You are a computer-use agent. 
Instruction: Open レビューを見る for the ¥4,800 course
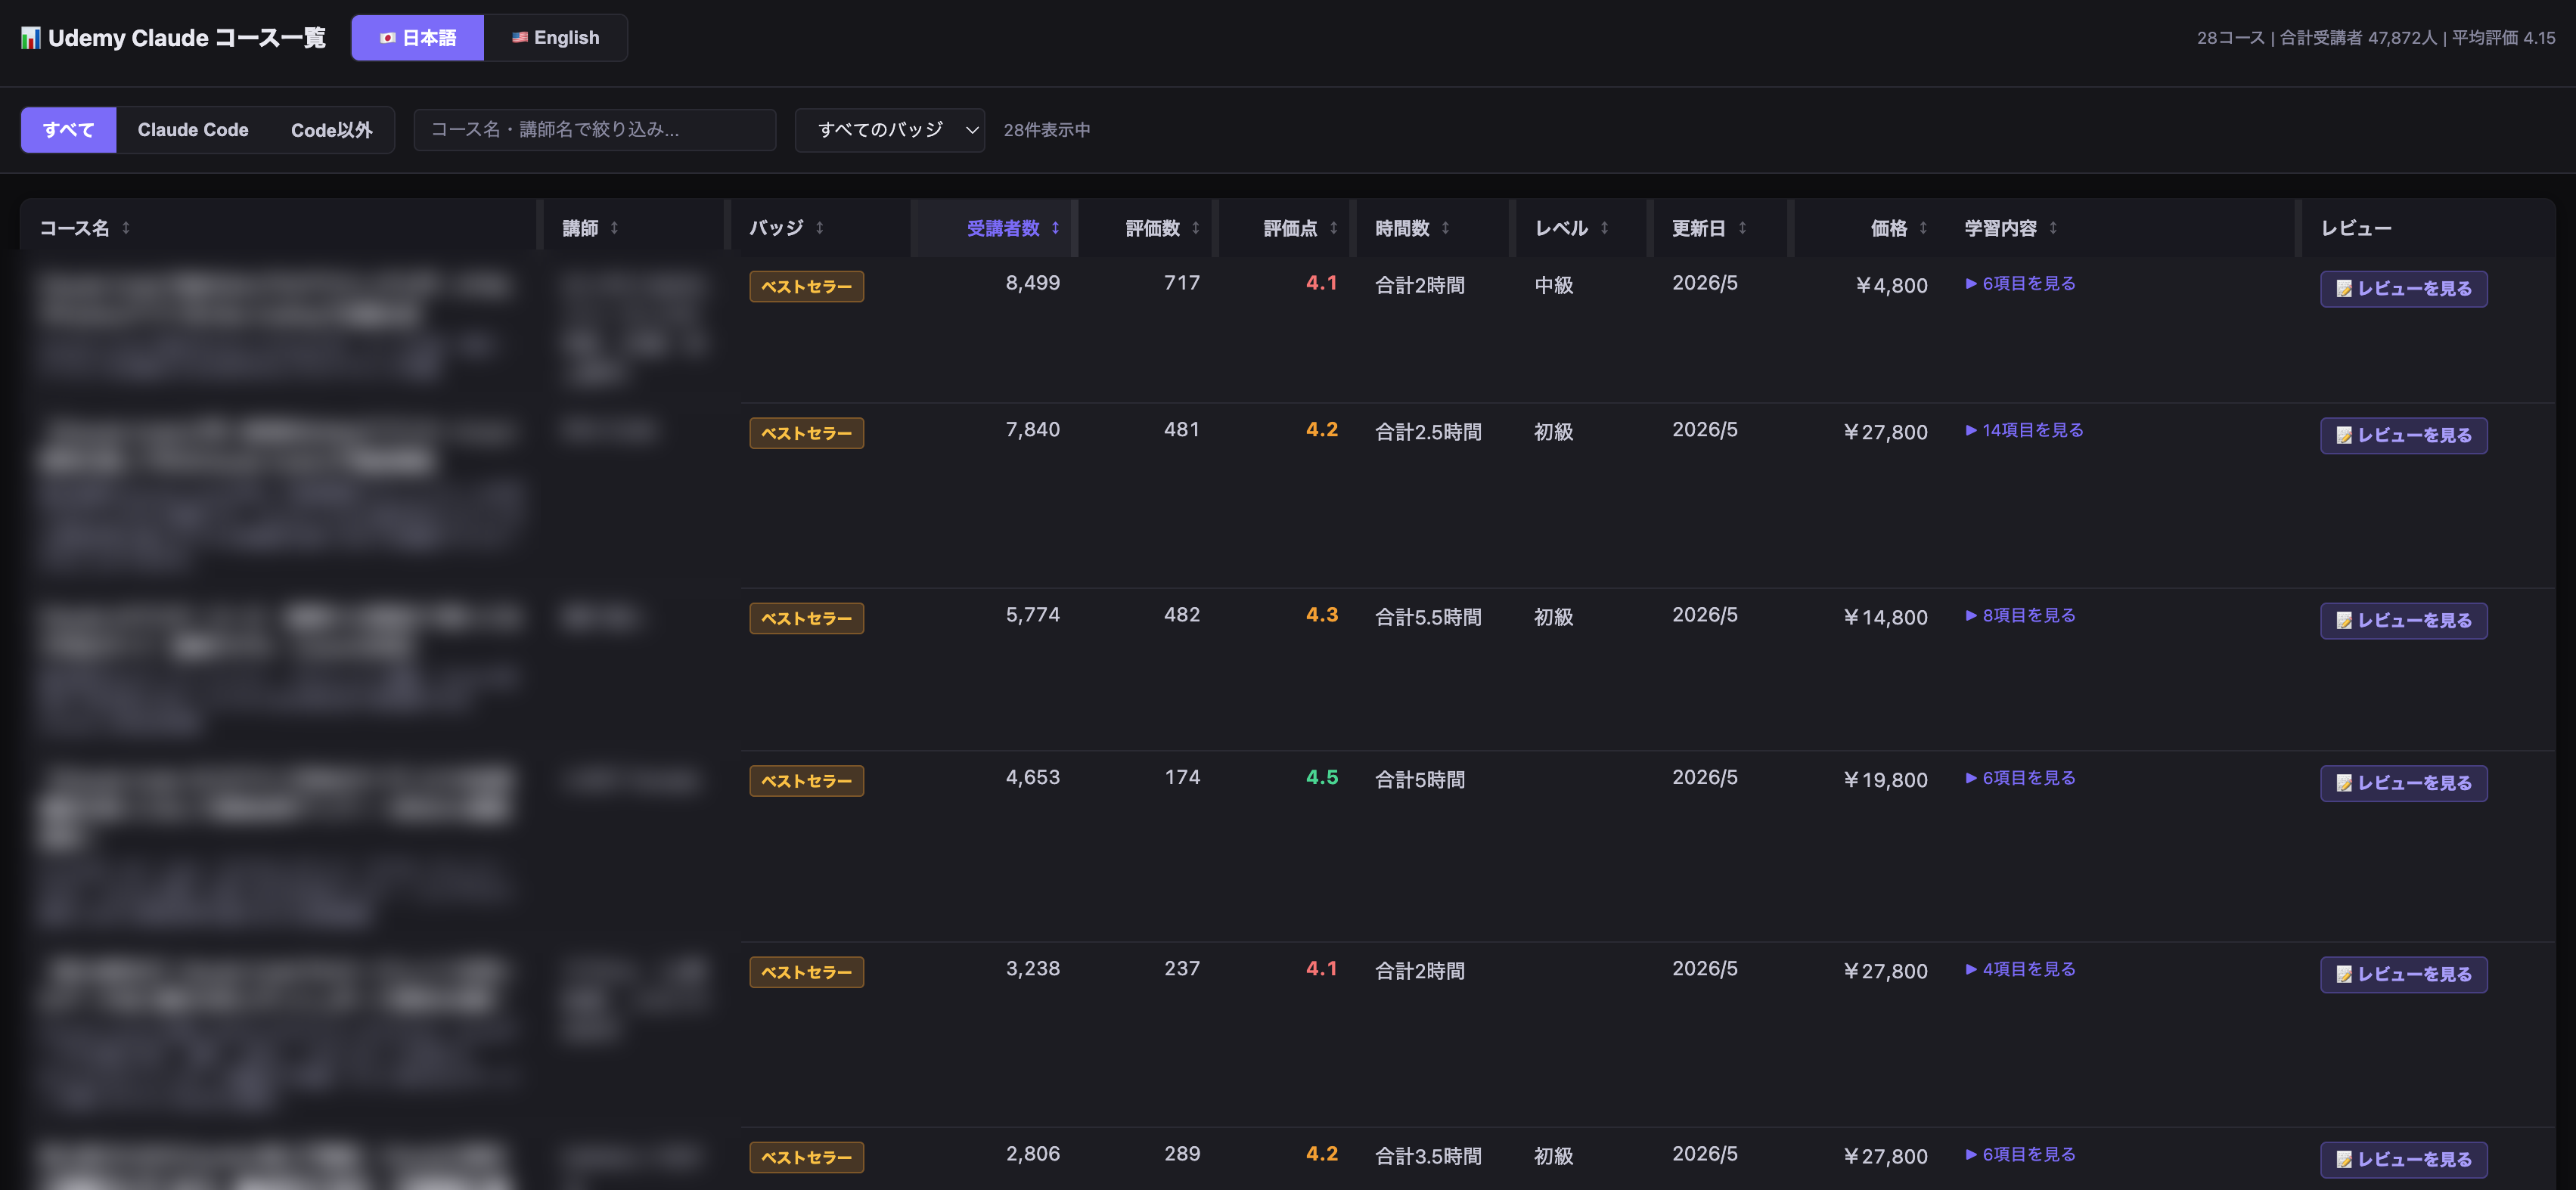point(2403,289)
